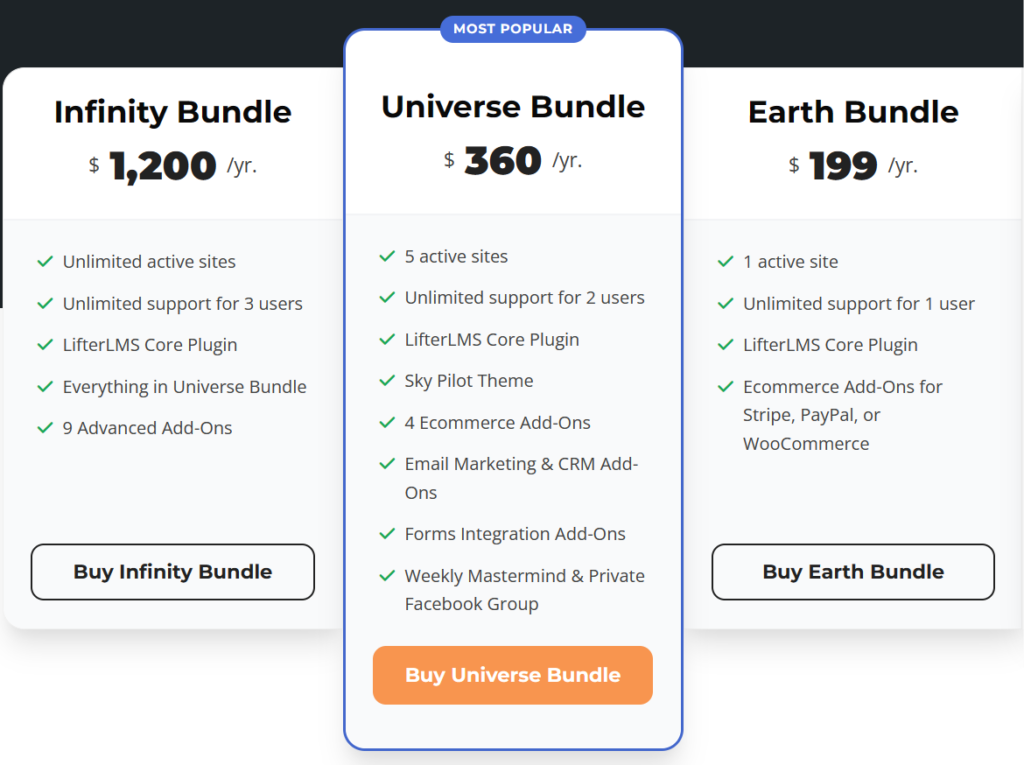The width and height of the screenshot is (1024, 765).
Task: Click the Infinity Bundle heading
Action: tap(173, 112)
